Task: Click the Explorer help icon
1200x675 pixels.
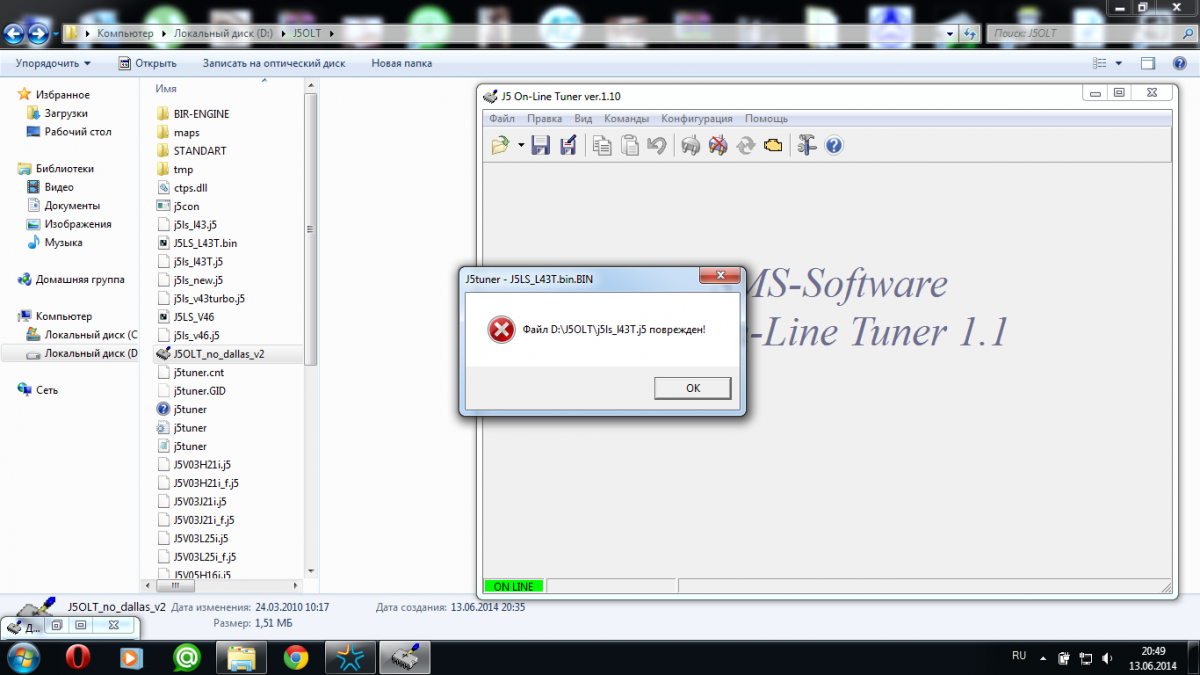Action: pyautogui.click(x=1178, y=63)
